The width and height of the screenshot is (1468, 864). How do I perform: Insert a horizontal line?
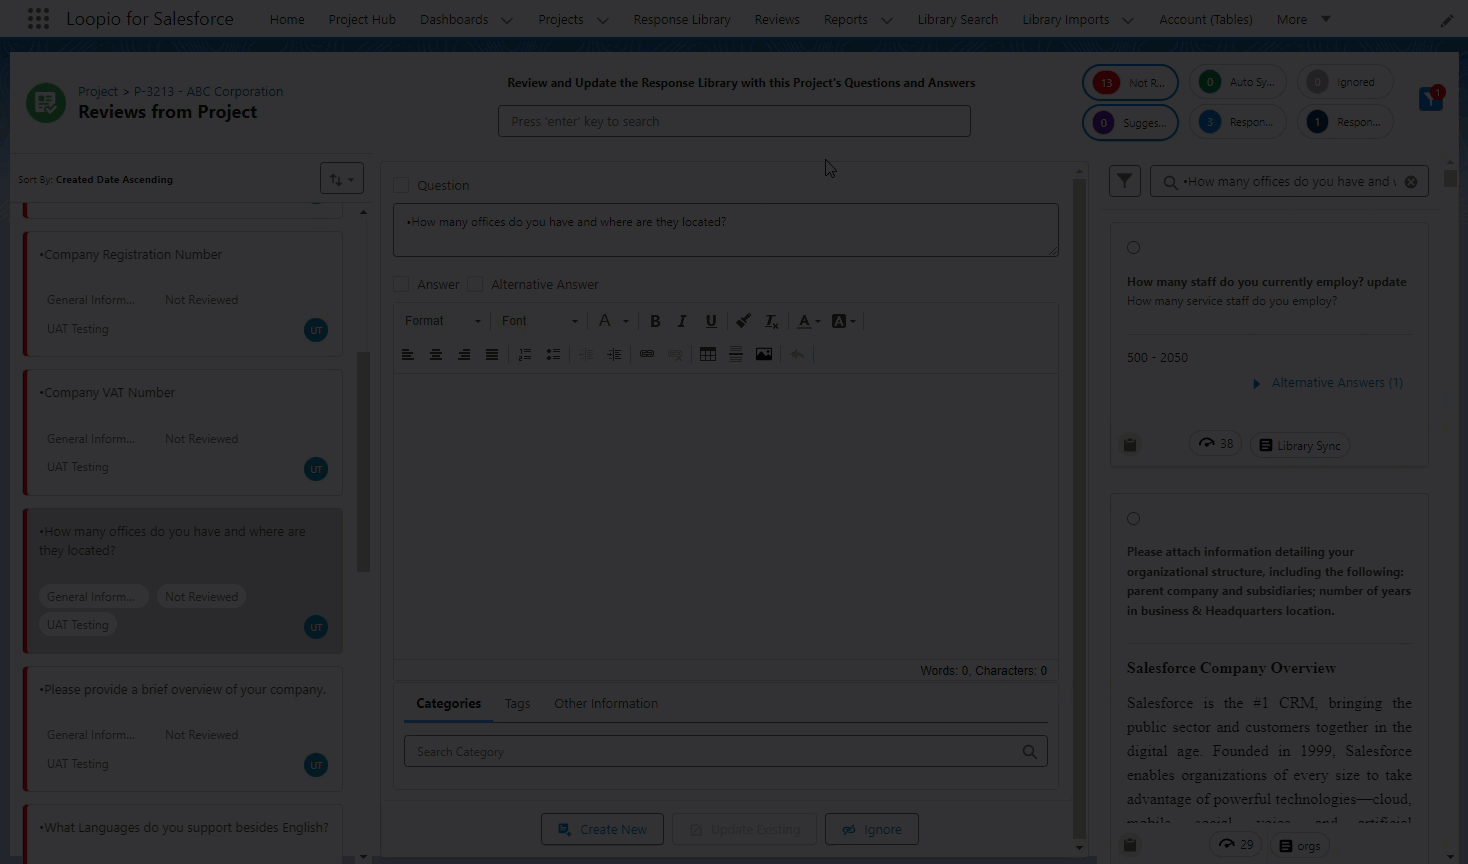pos(736,354)
